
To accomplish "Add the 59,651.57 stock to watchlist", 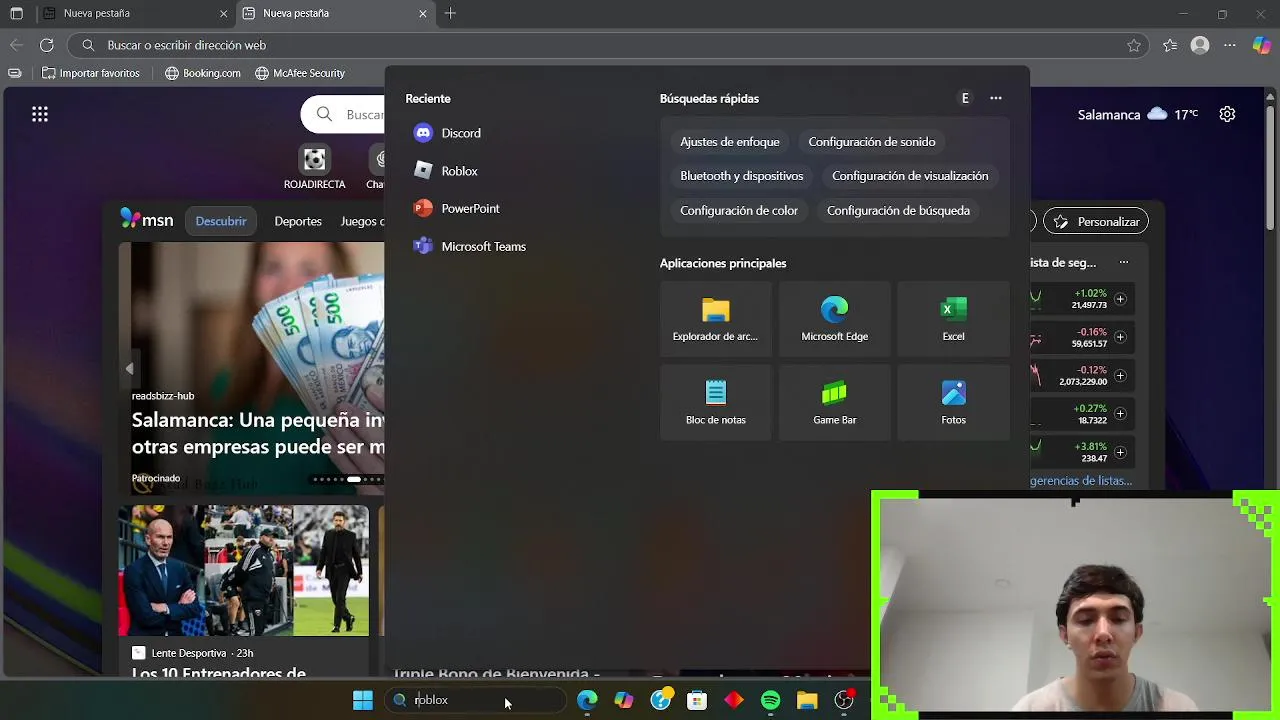I will pos(1120,337).
